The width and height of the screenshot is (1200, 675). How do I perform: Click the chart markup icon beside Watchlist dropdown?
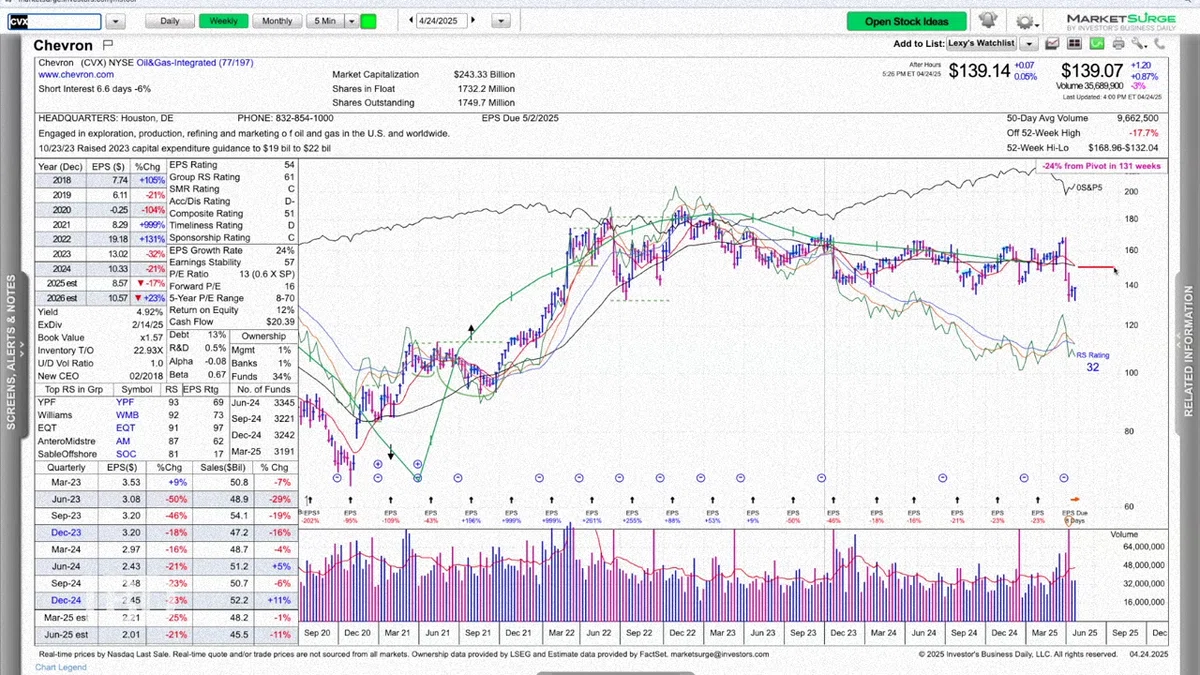point(1052,44)
